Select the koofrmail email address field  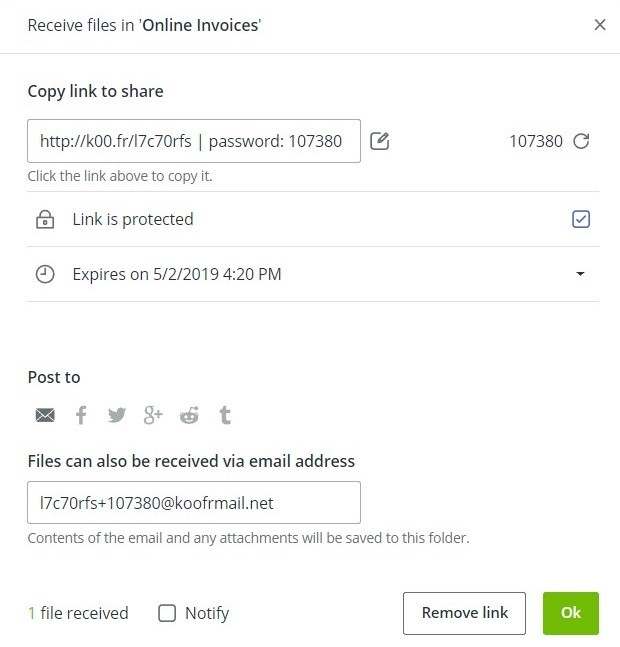pyautogui.click(x=193, y=503)
